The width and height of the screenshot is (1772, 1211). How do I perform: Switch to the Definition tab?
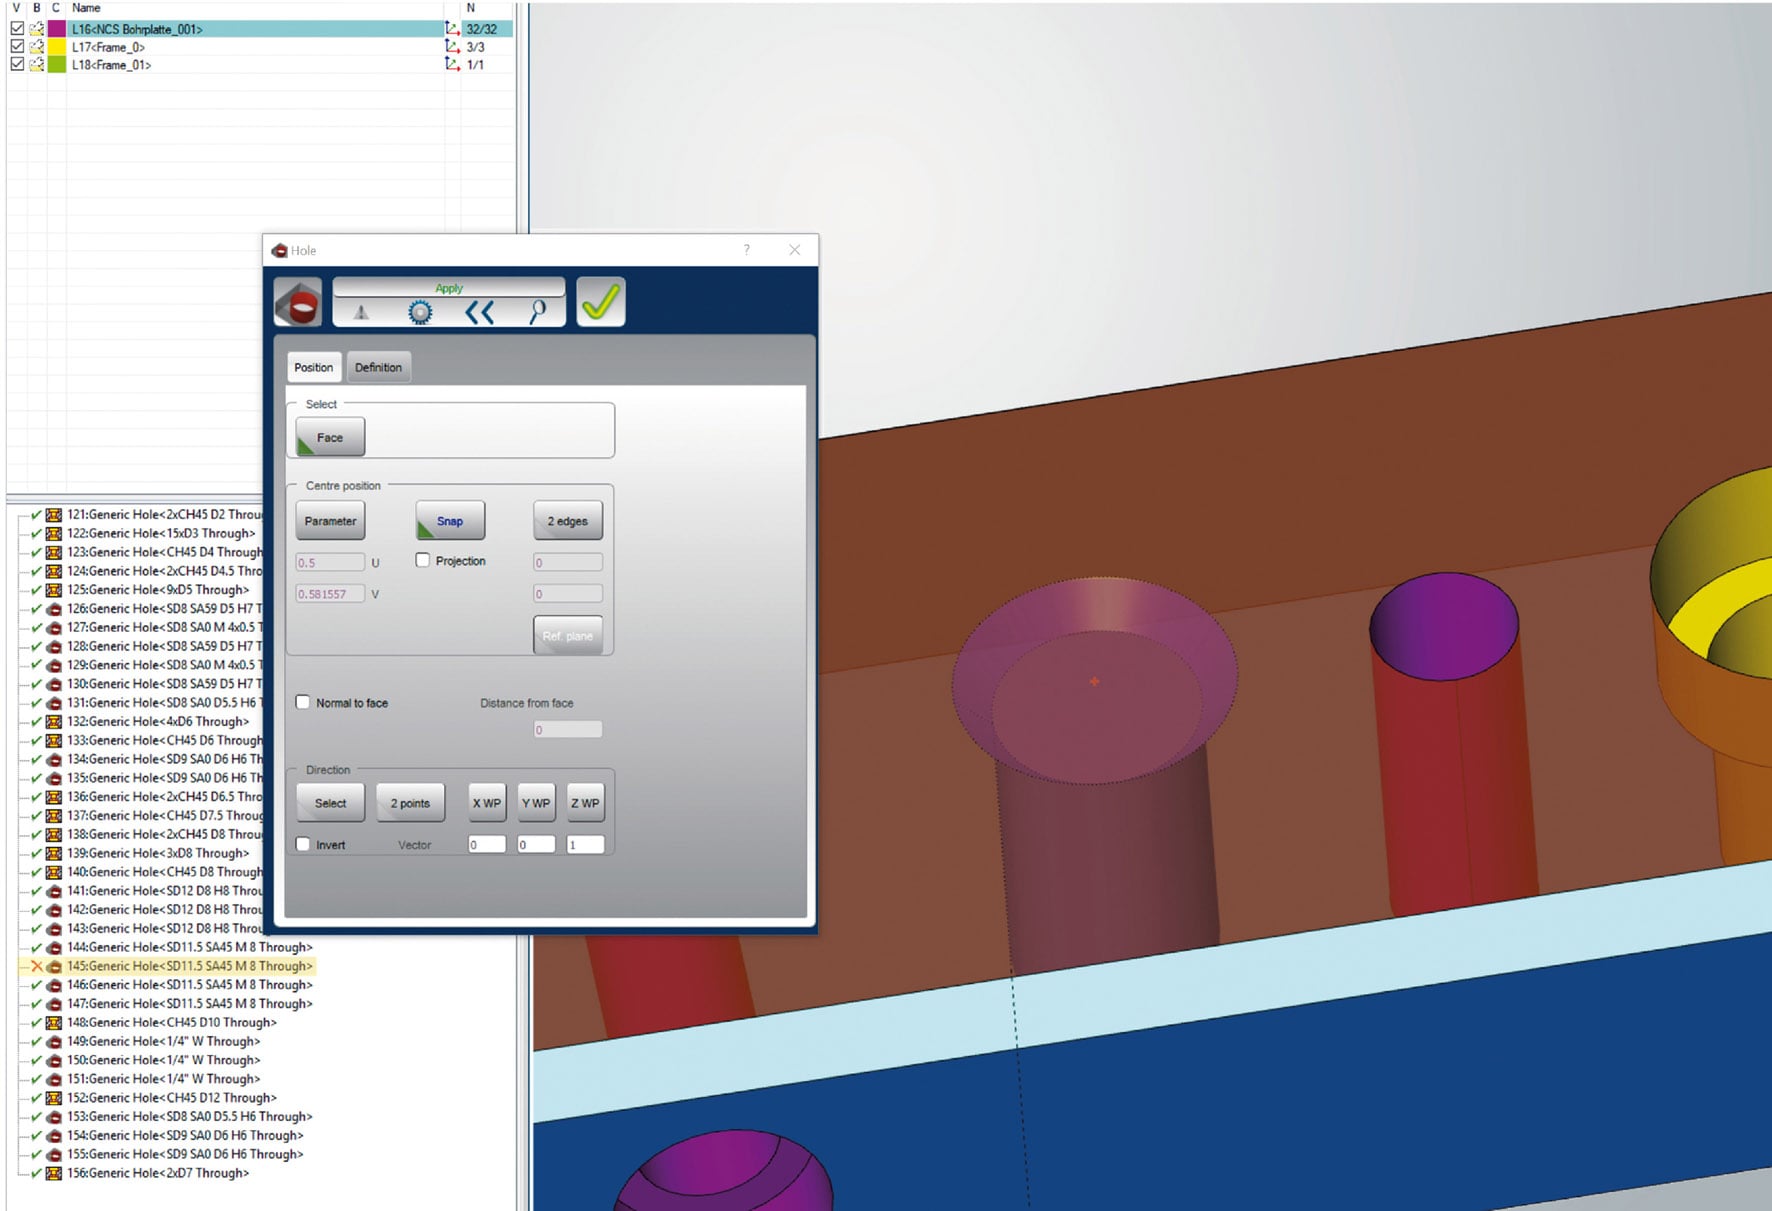pos(378,367)
